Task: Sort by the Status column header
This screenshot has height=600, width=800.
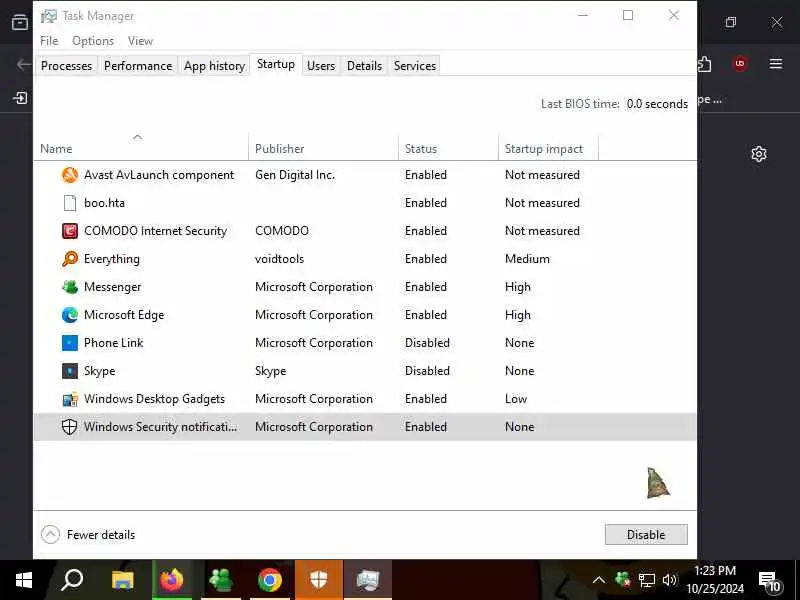Action: 448,148
